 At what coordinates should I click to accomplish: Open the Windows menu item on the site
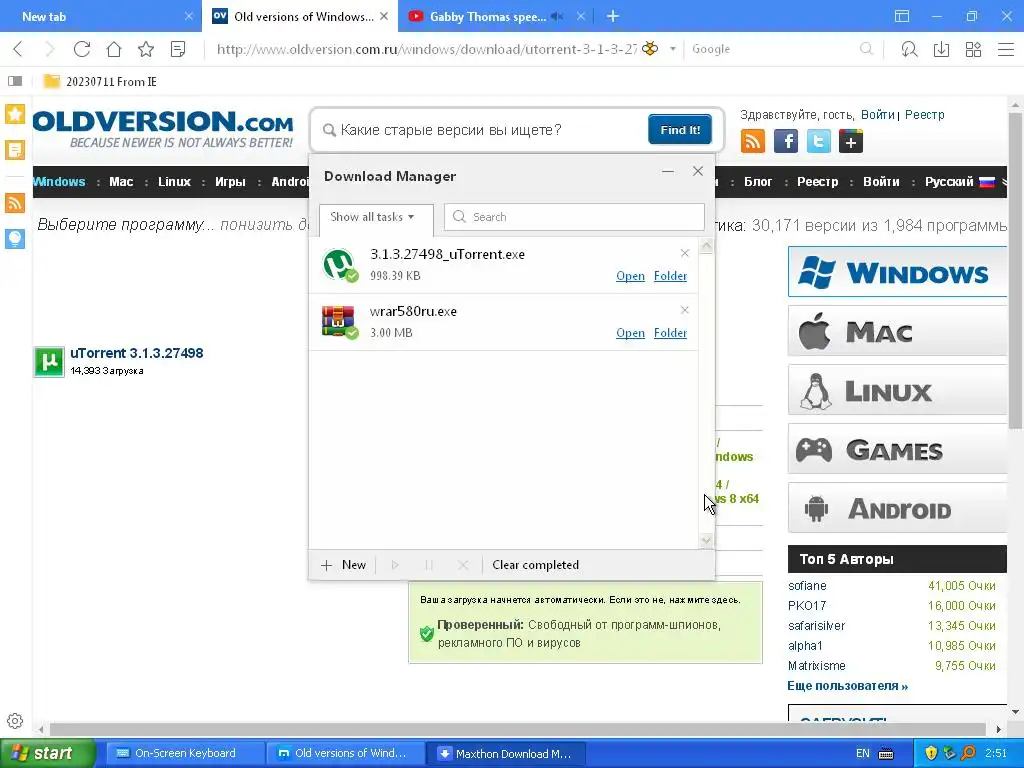click(59, 182)
